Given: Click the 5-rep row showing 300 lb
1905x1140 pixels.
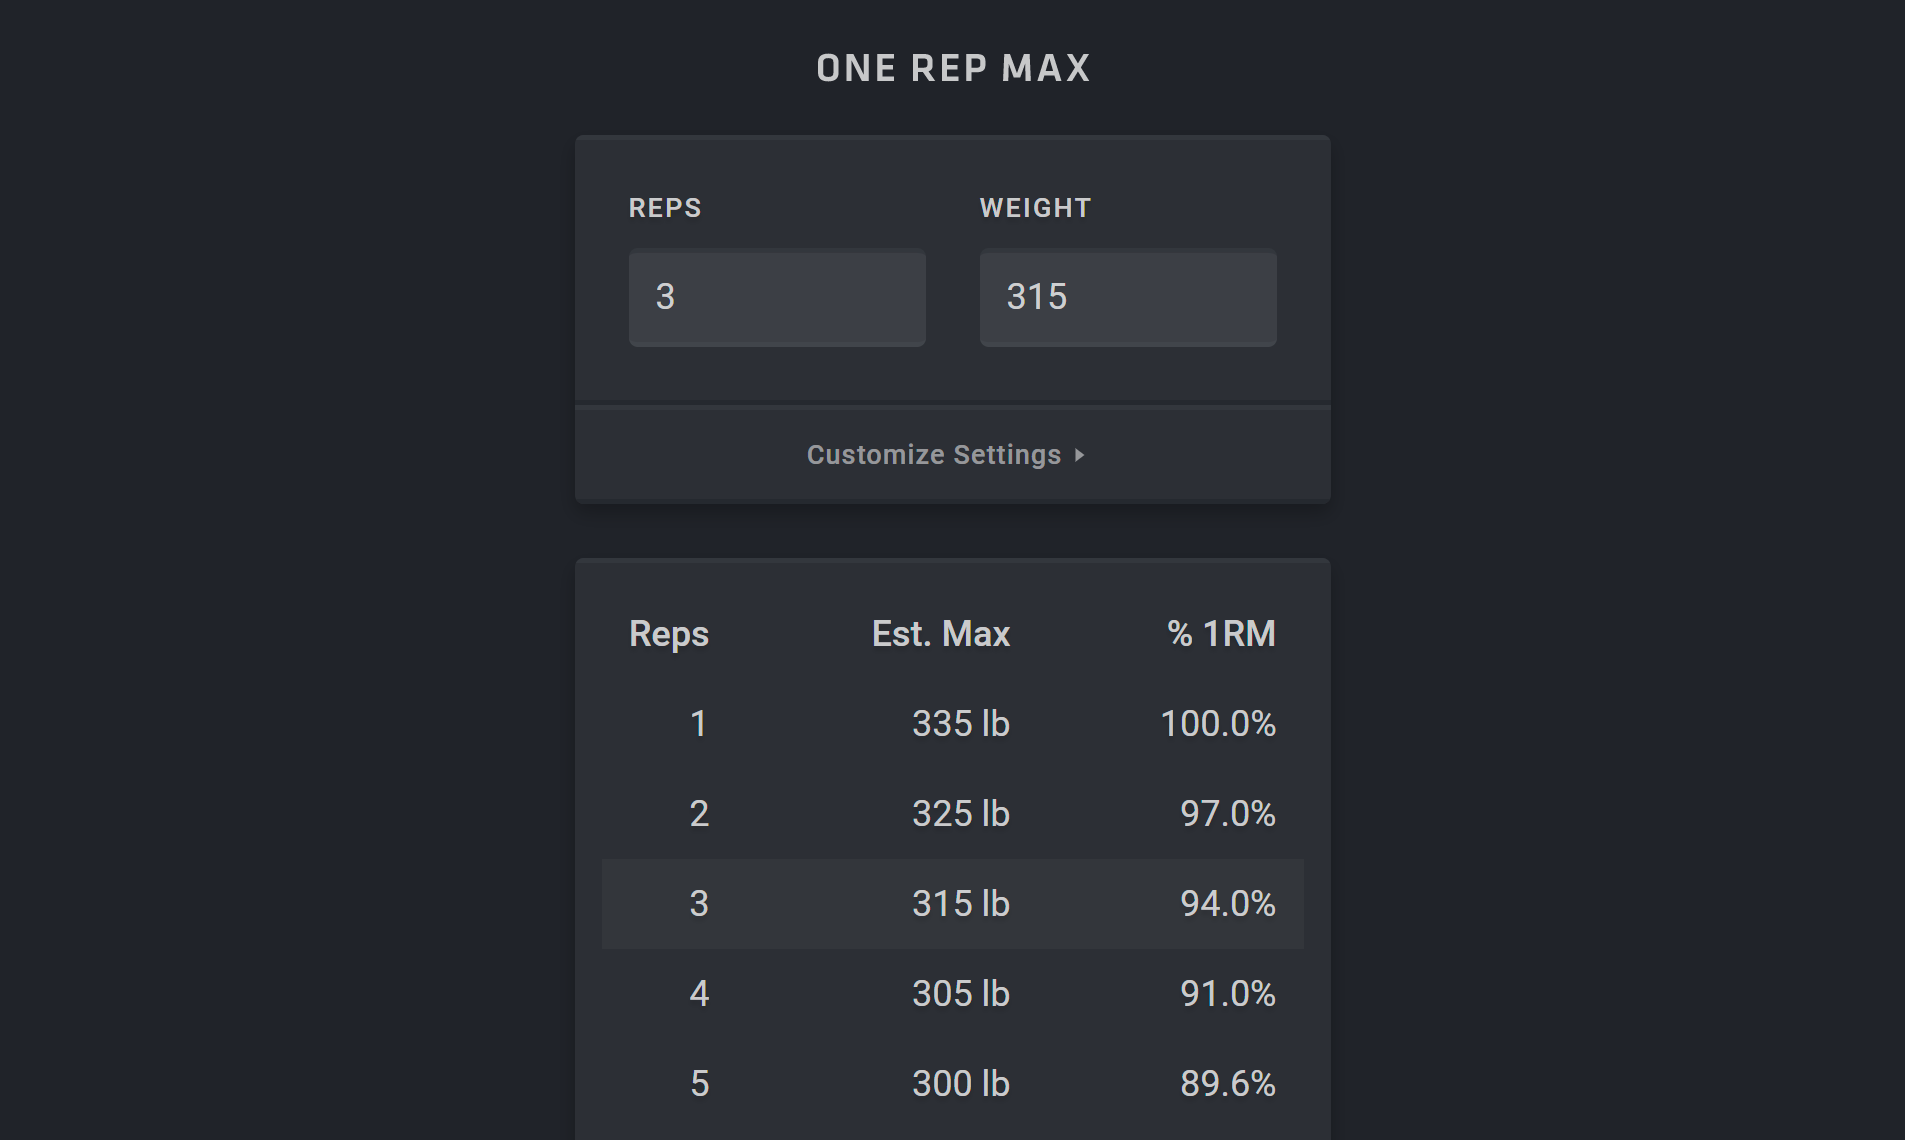Looking at the screenshot, I should pos(951,1082).
